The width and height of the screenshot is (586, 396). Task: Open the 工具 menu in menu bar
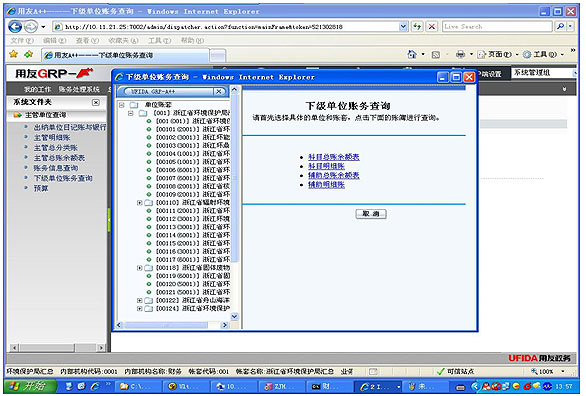160,40
